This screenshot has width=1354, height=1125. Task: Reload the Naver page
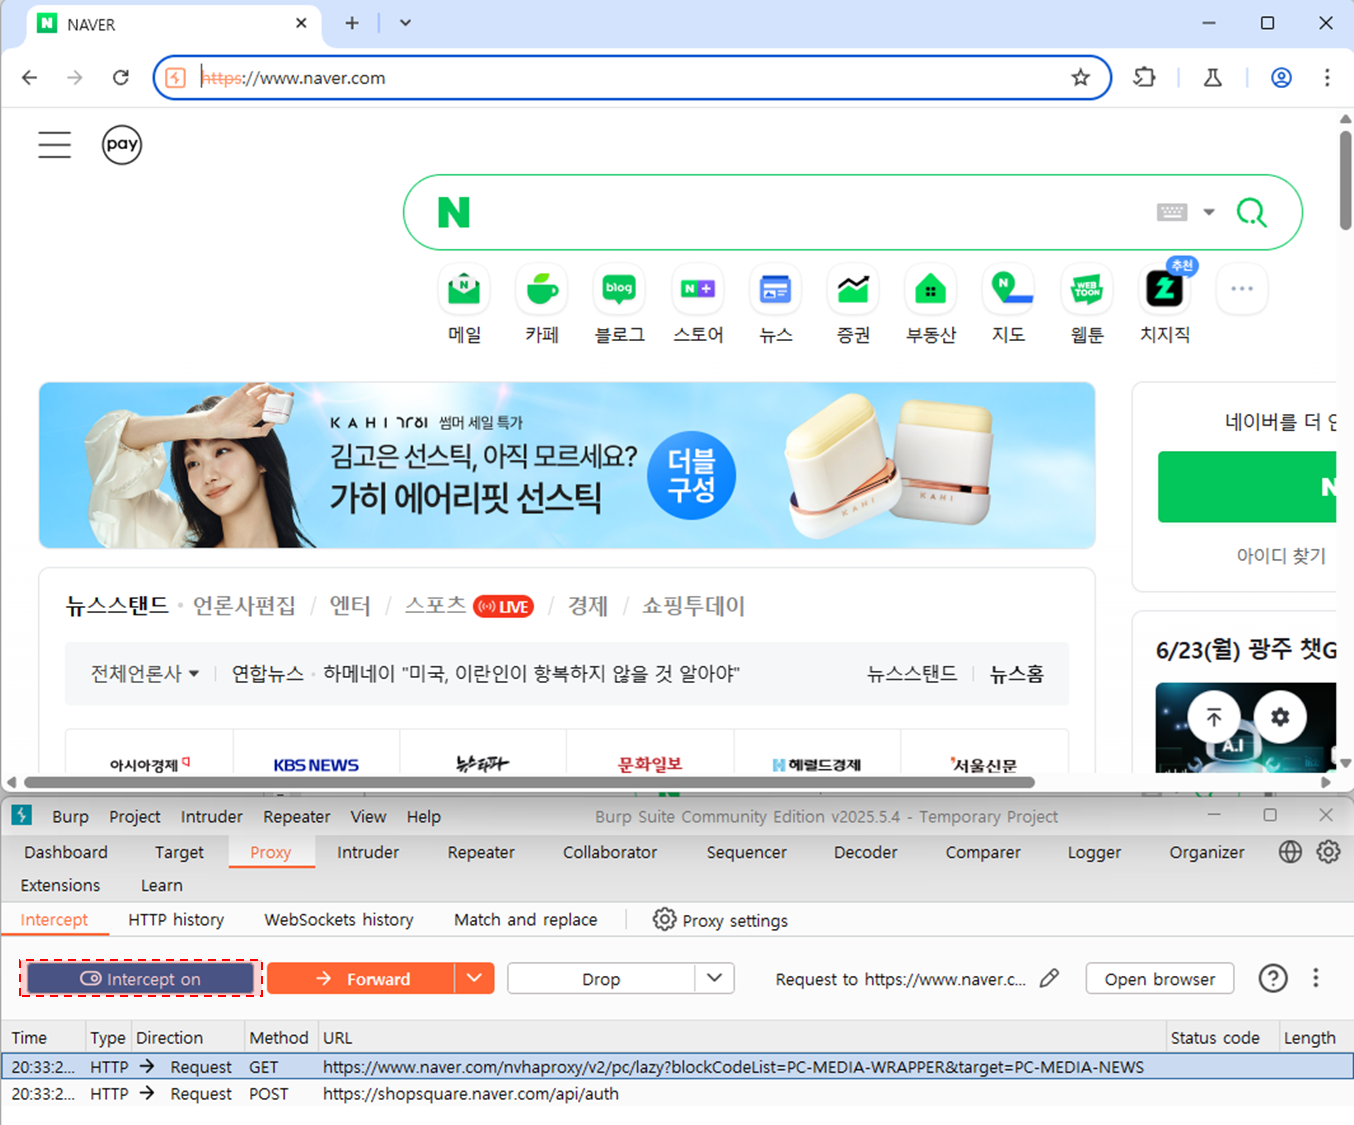pos(121,78)
